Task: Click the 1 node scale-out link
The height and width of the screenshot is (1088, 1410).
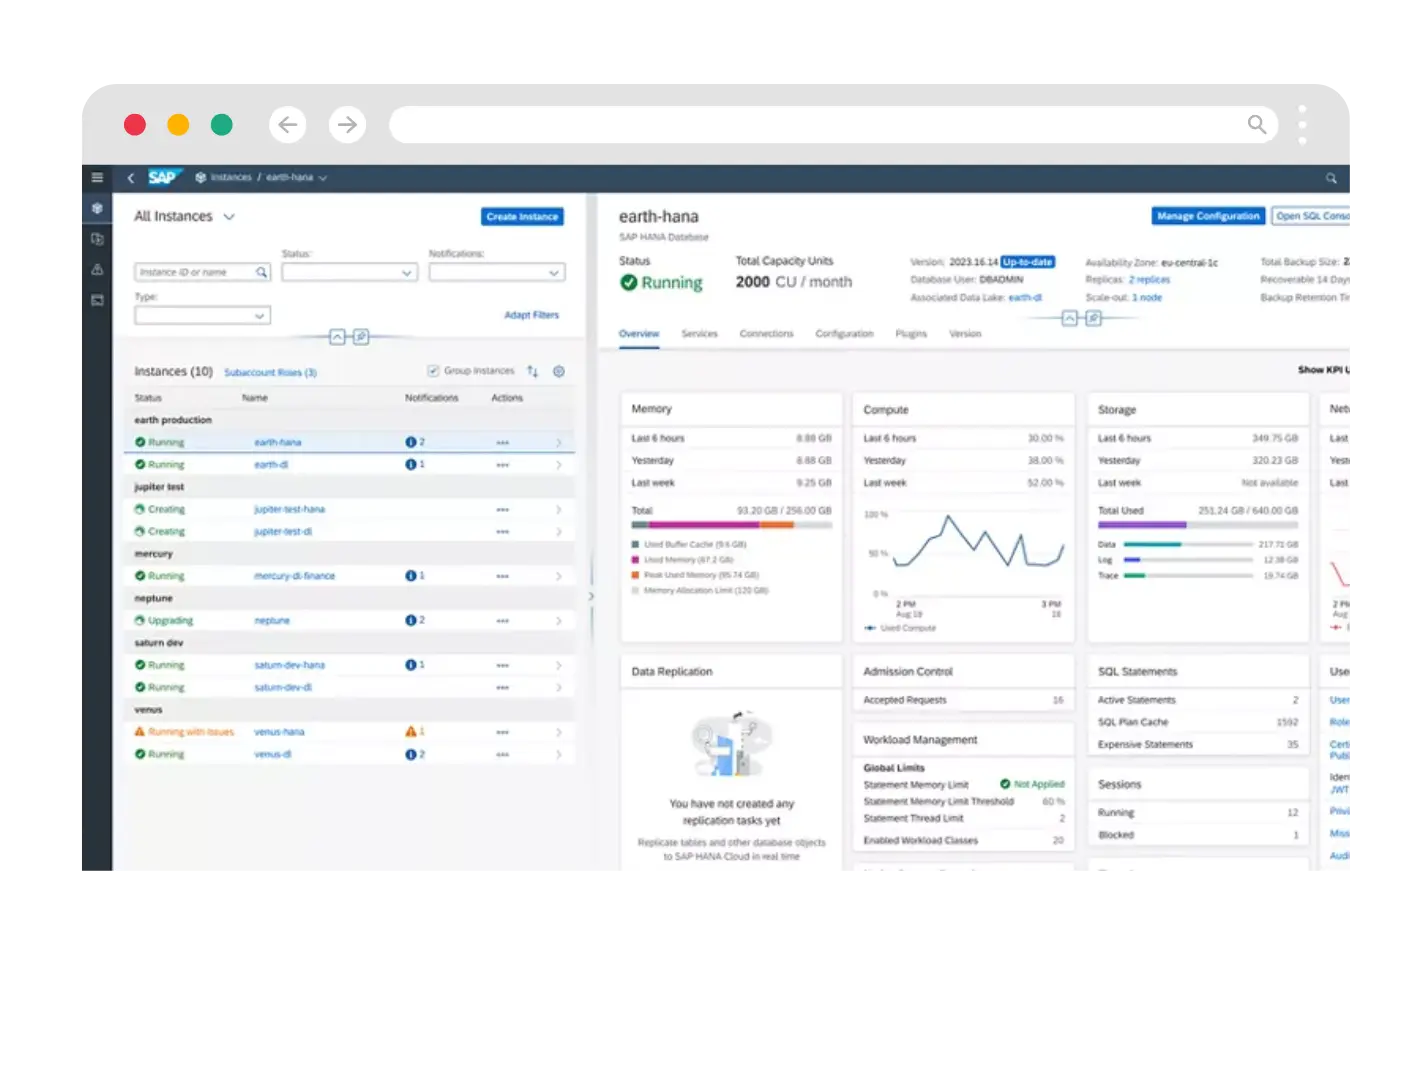Action: pos(1147,298)
